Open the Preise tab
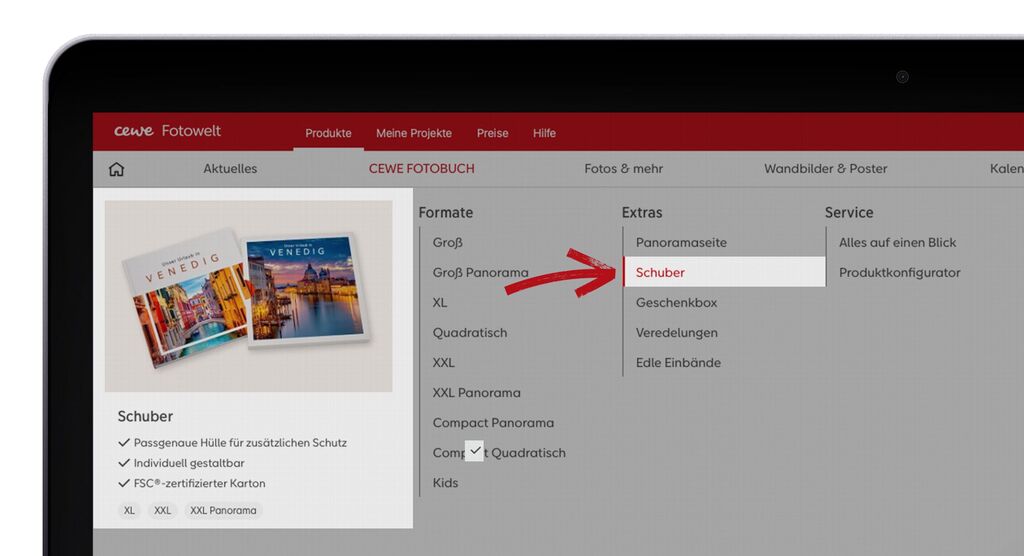The image size is (1024, 556). pos(492,133)
